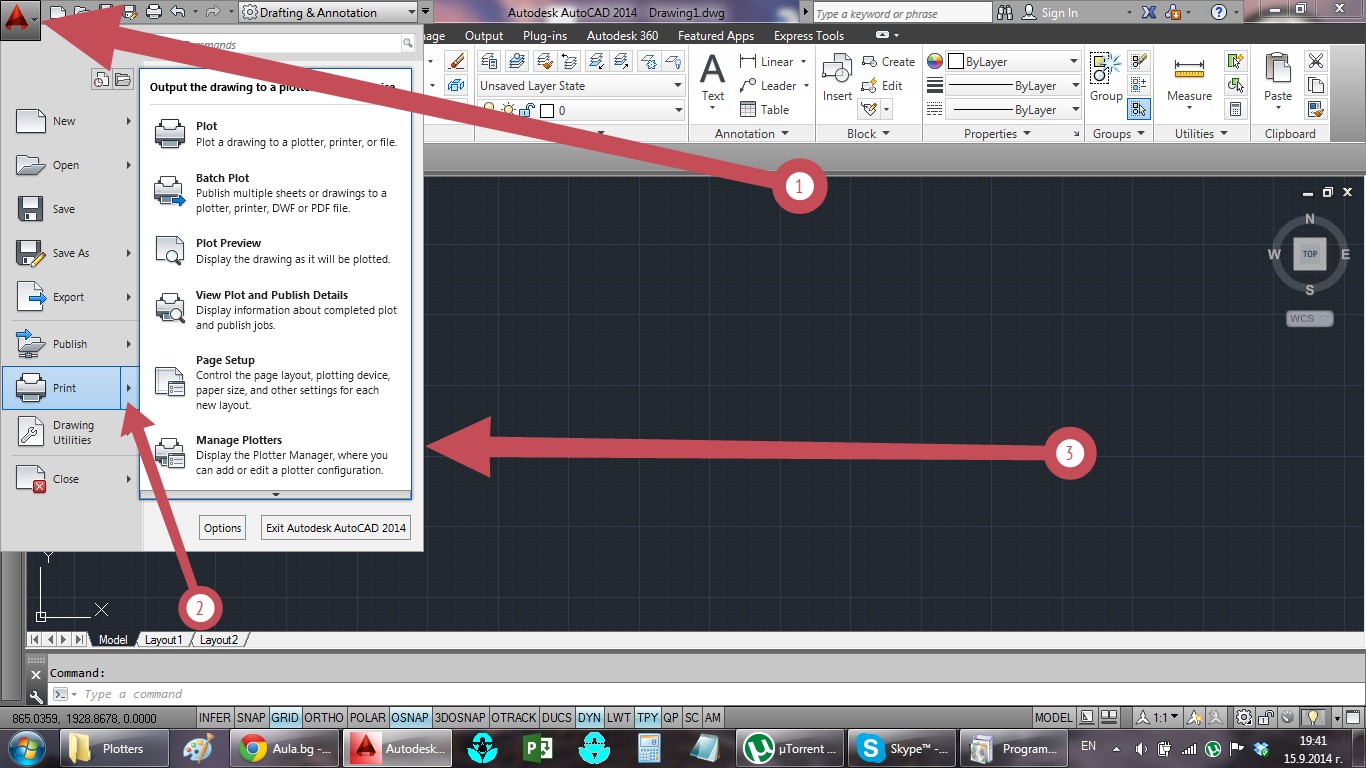Click the Options button in application menu

223,528
